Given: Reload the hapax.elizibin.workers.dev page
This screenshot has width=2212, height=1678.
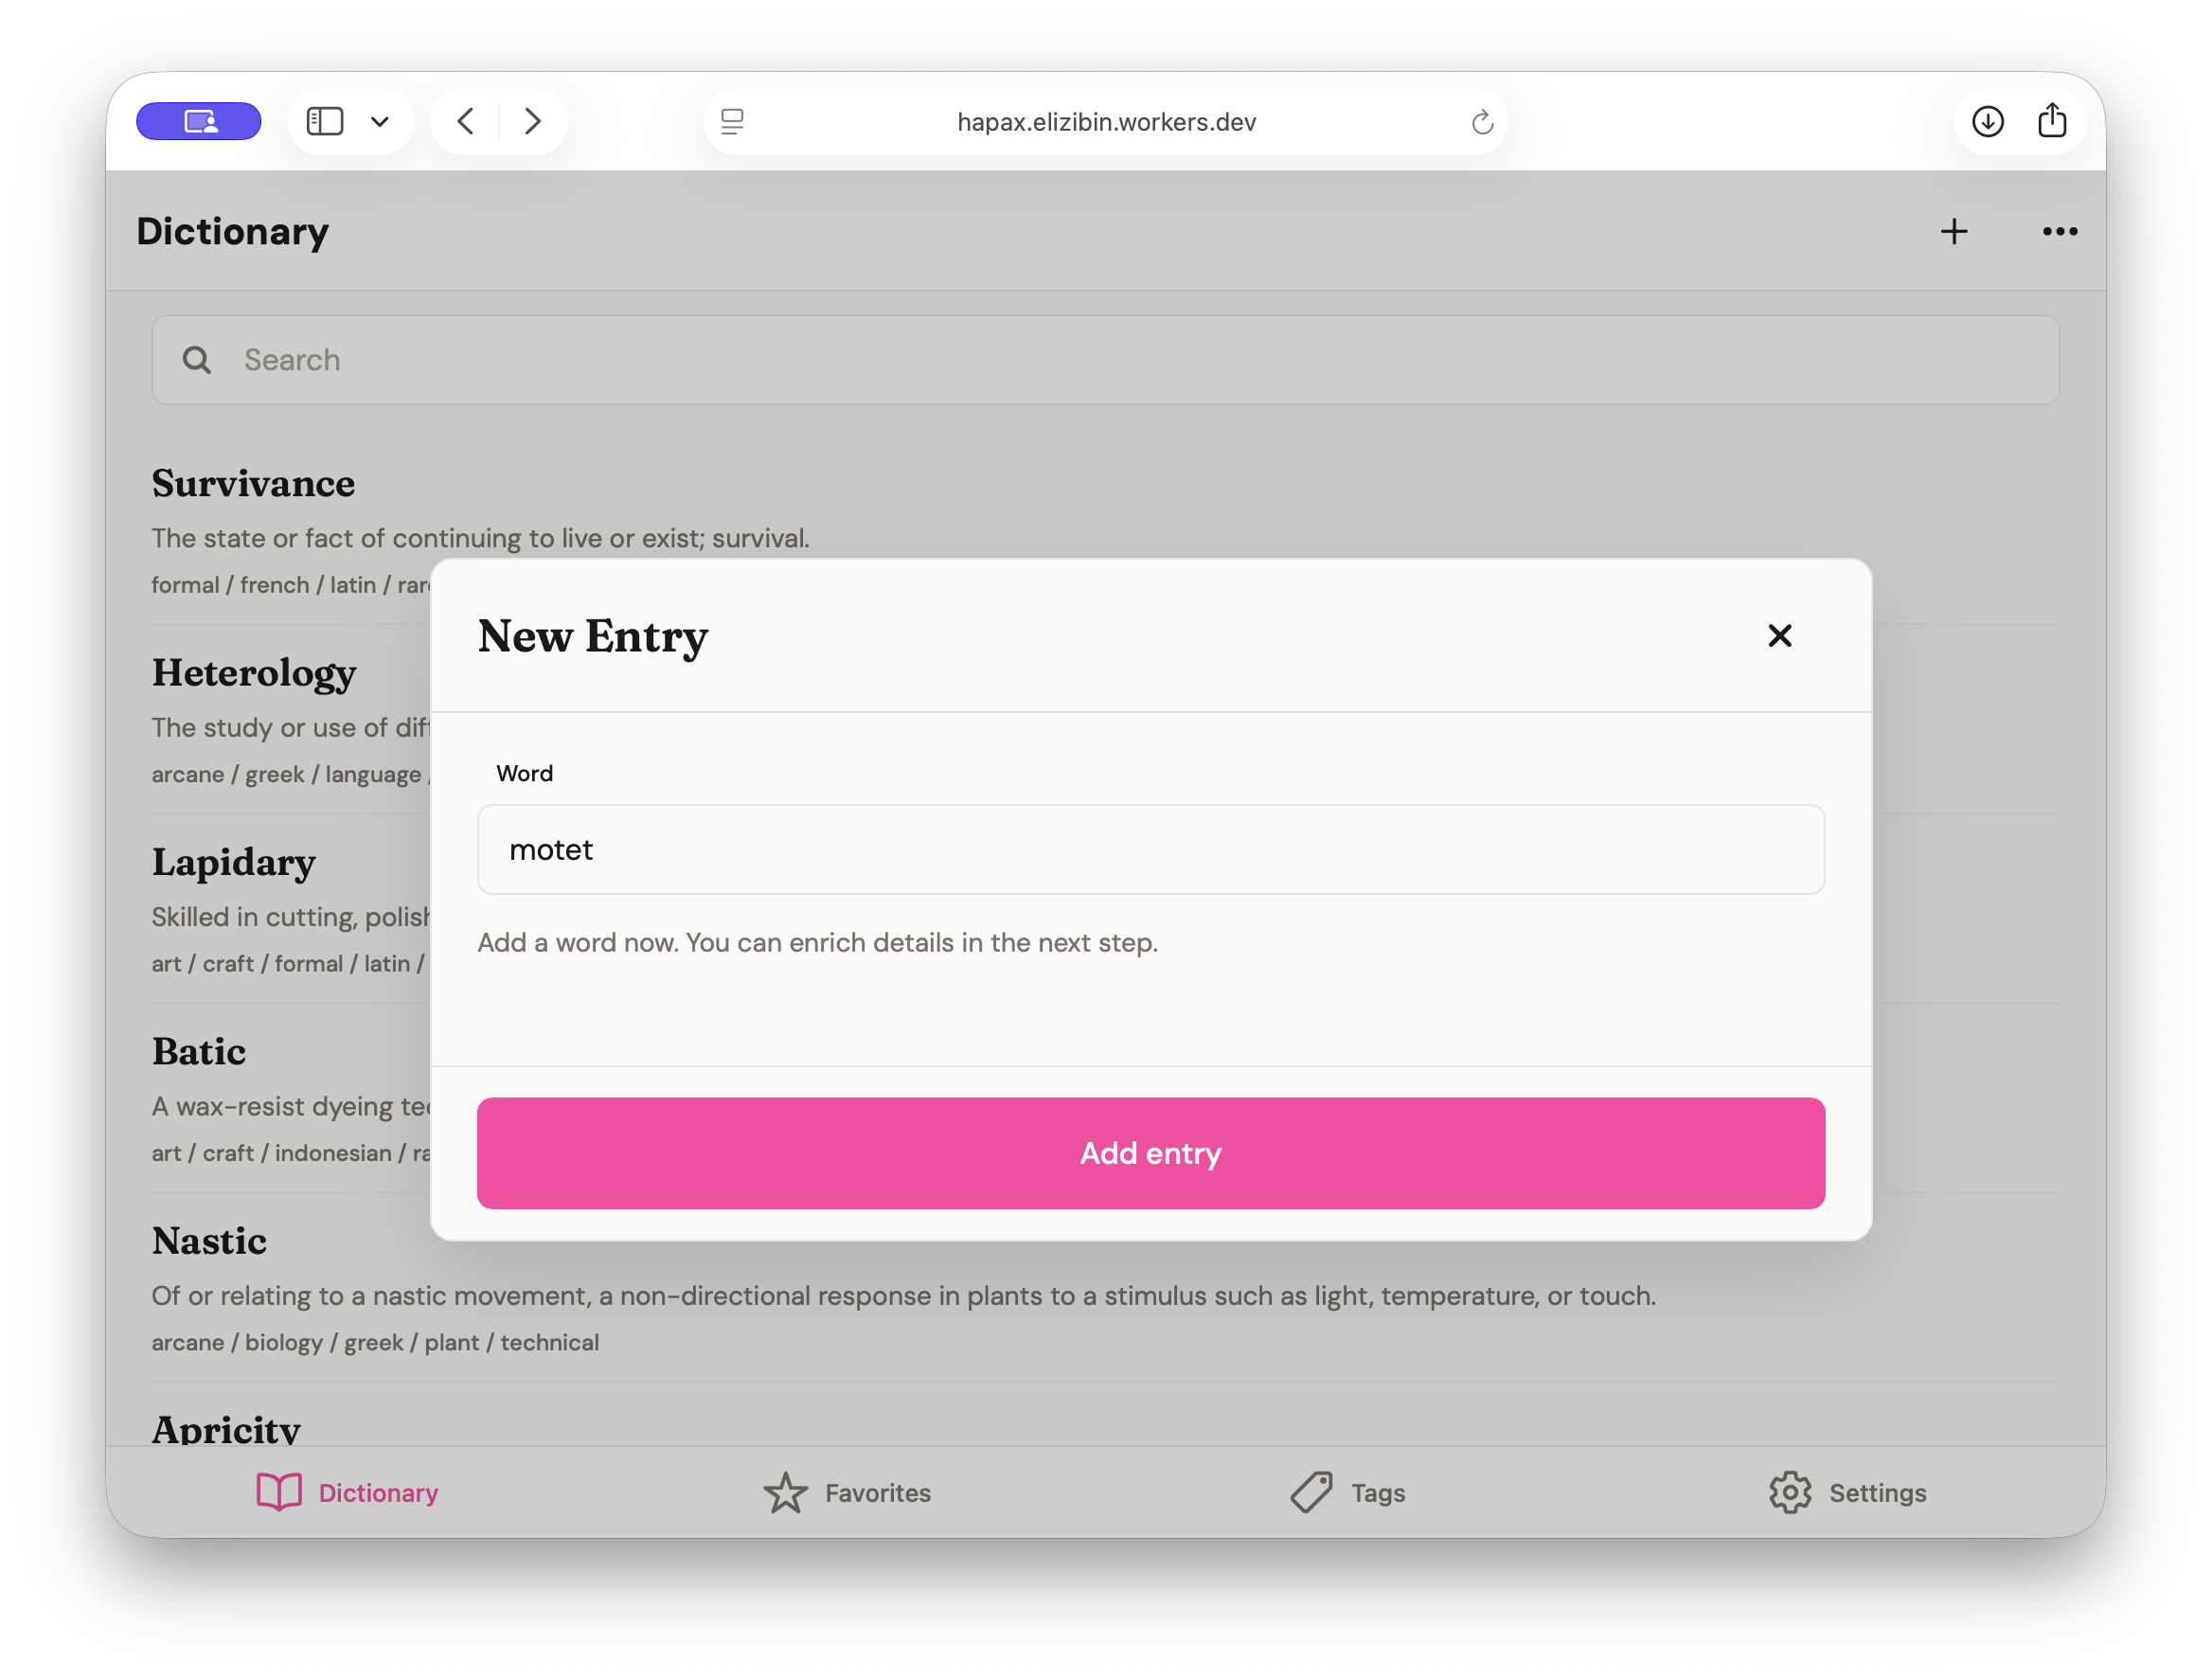Looking at the screenshot, I should 1483,121.
